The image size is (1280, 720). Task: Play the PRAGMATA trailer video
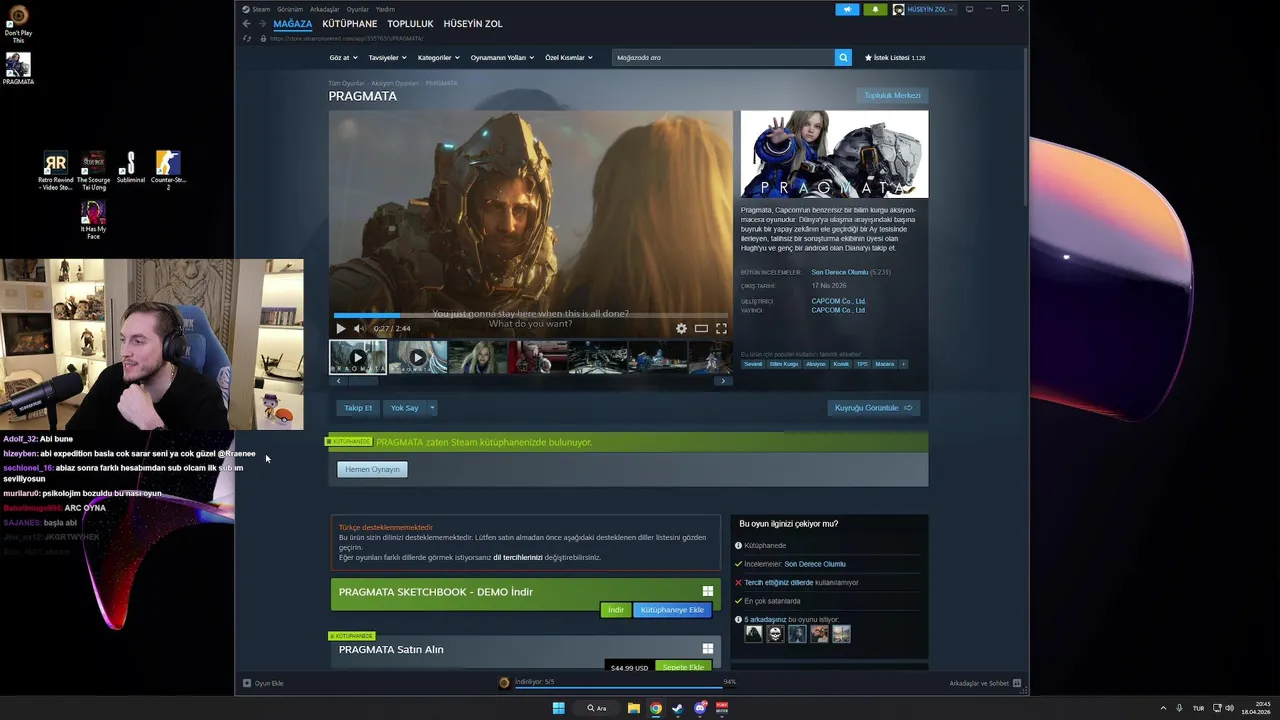[x=341, y=328]
